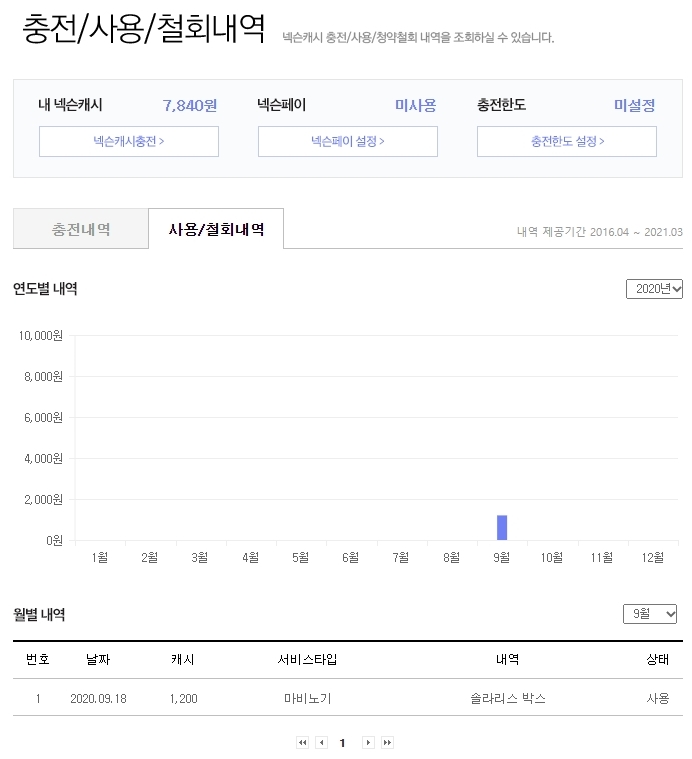Image resolution: width=692 pixels, height=759 pixels.
Task: Click the 1월 axis label in the chart
Action: tap(100, 557)
